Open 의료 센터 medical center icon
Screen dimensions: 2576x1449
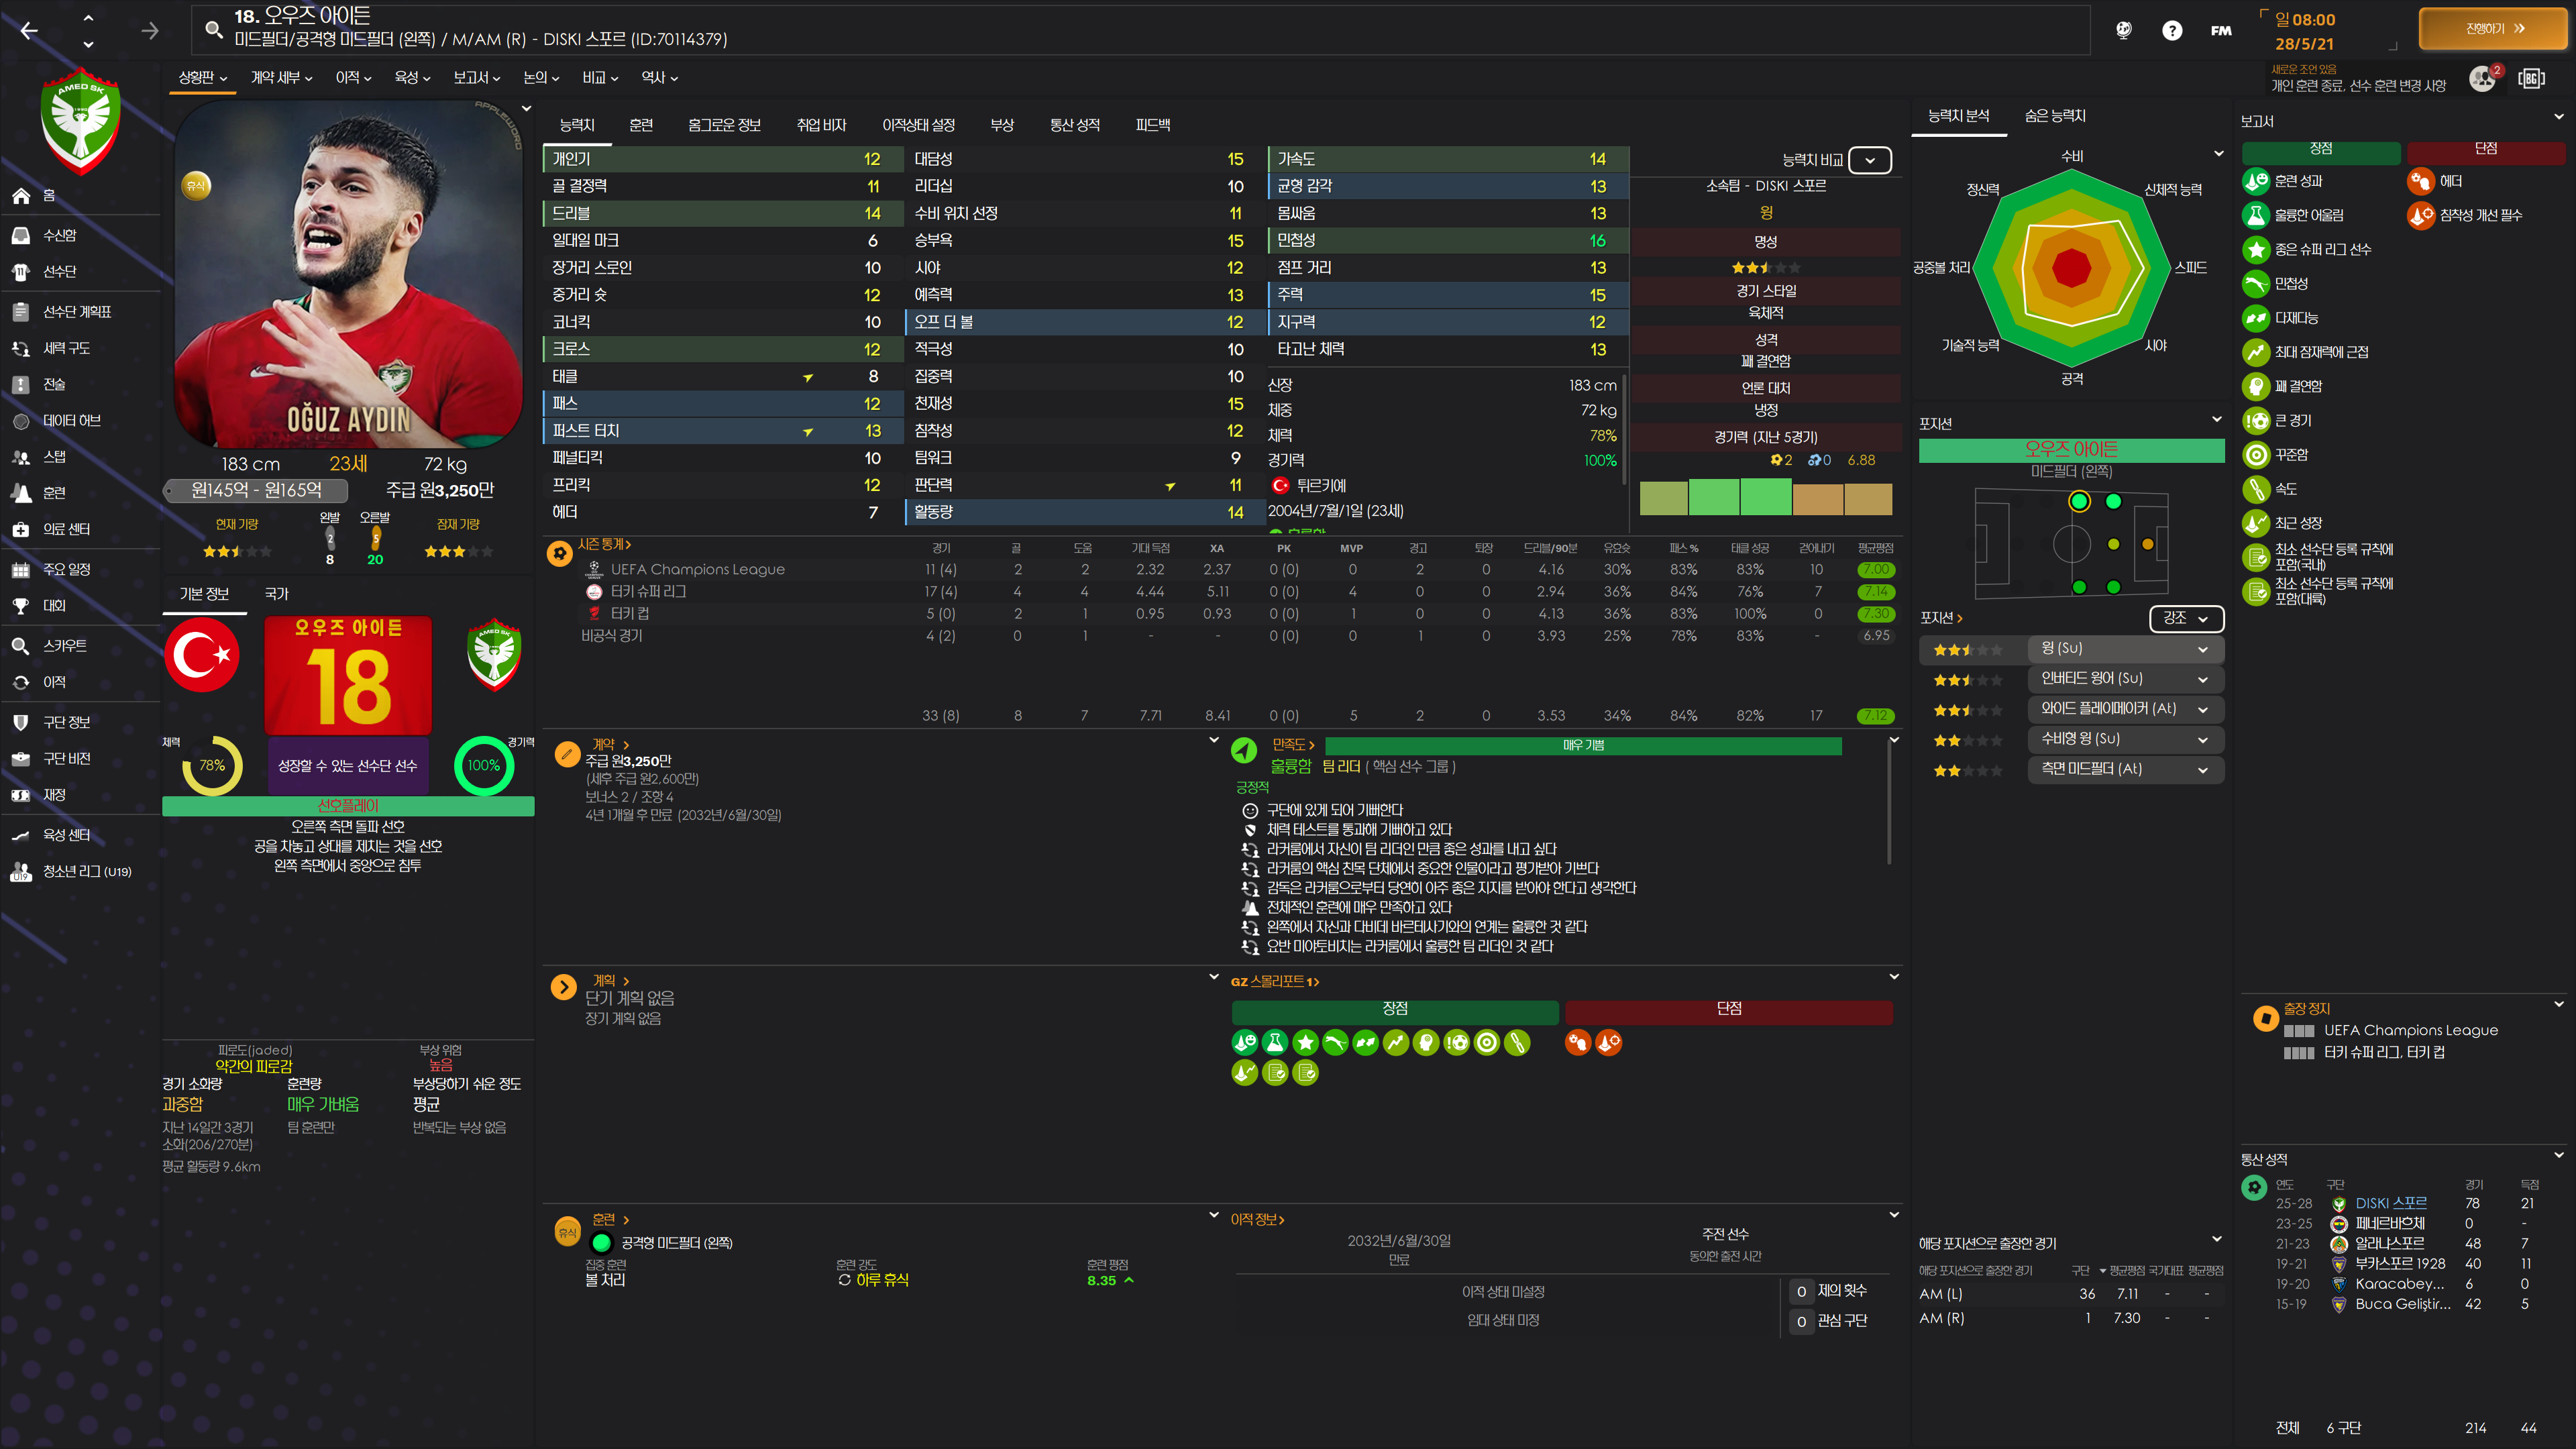(21, 529)
